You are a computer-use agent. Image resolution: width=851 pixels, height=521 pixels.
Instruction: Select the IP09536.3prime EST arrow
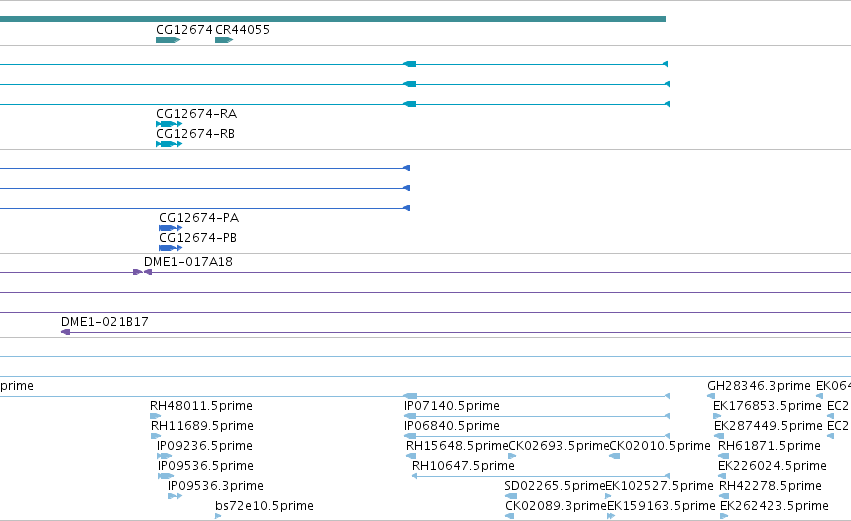click(x=175, y=496)
